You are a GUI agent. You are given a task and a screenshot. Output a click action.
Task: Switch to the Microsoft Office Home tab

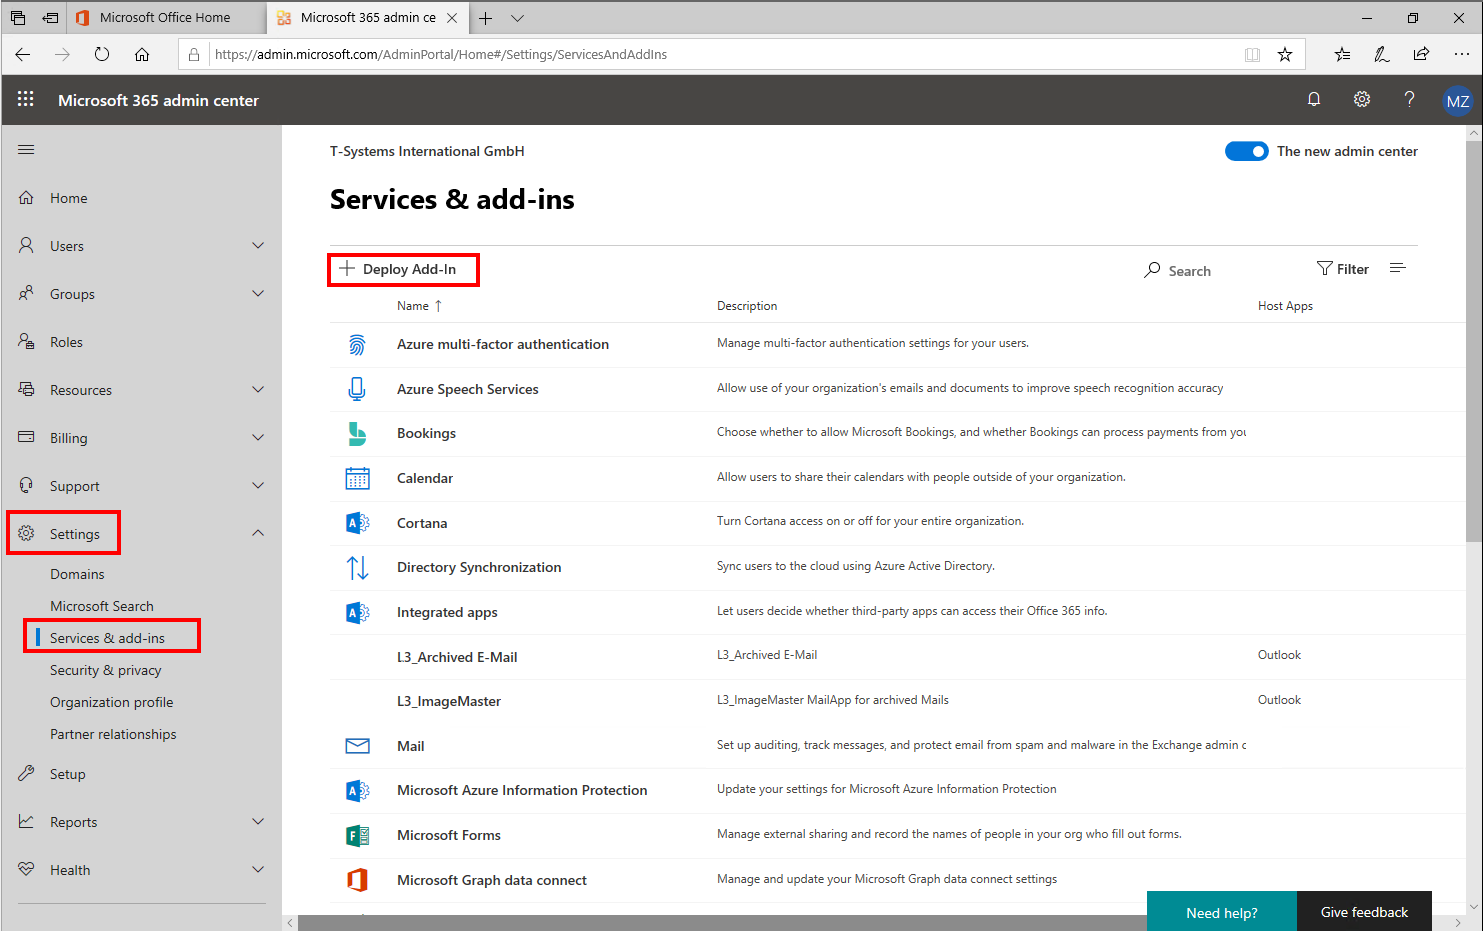pyautogui.click(x=166, y=18)
